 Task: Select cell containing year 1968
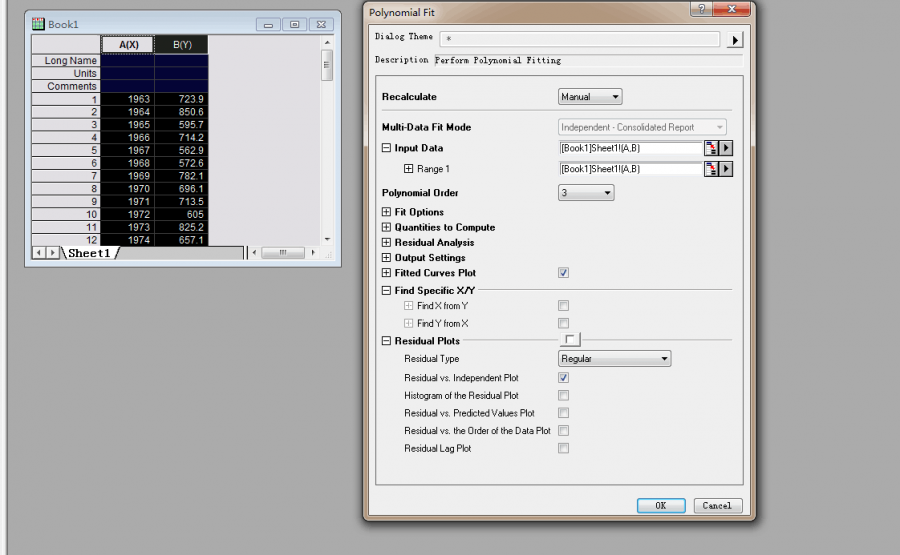click(128, 164)
